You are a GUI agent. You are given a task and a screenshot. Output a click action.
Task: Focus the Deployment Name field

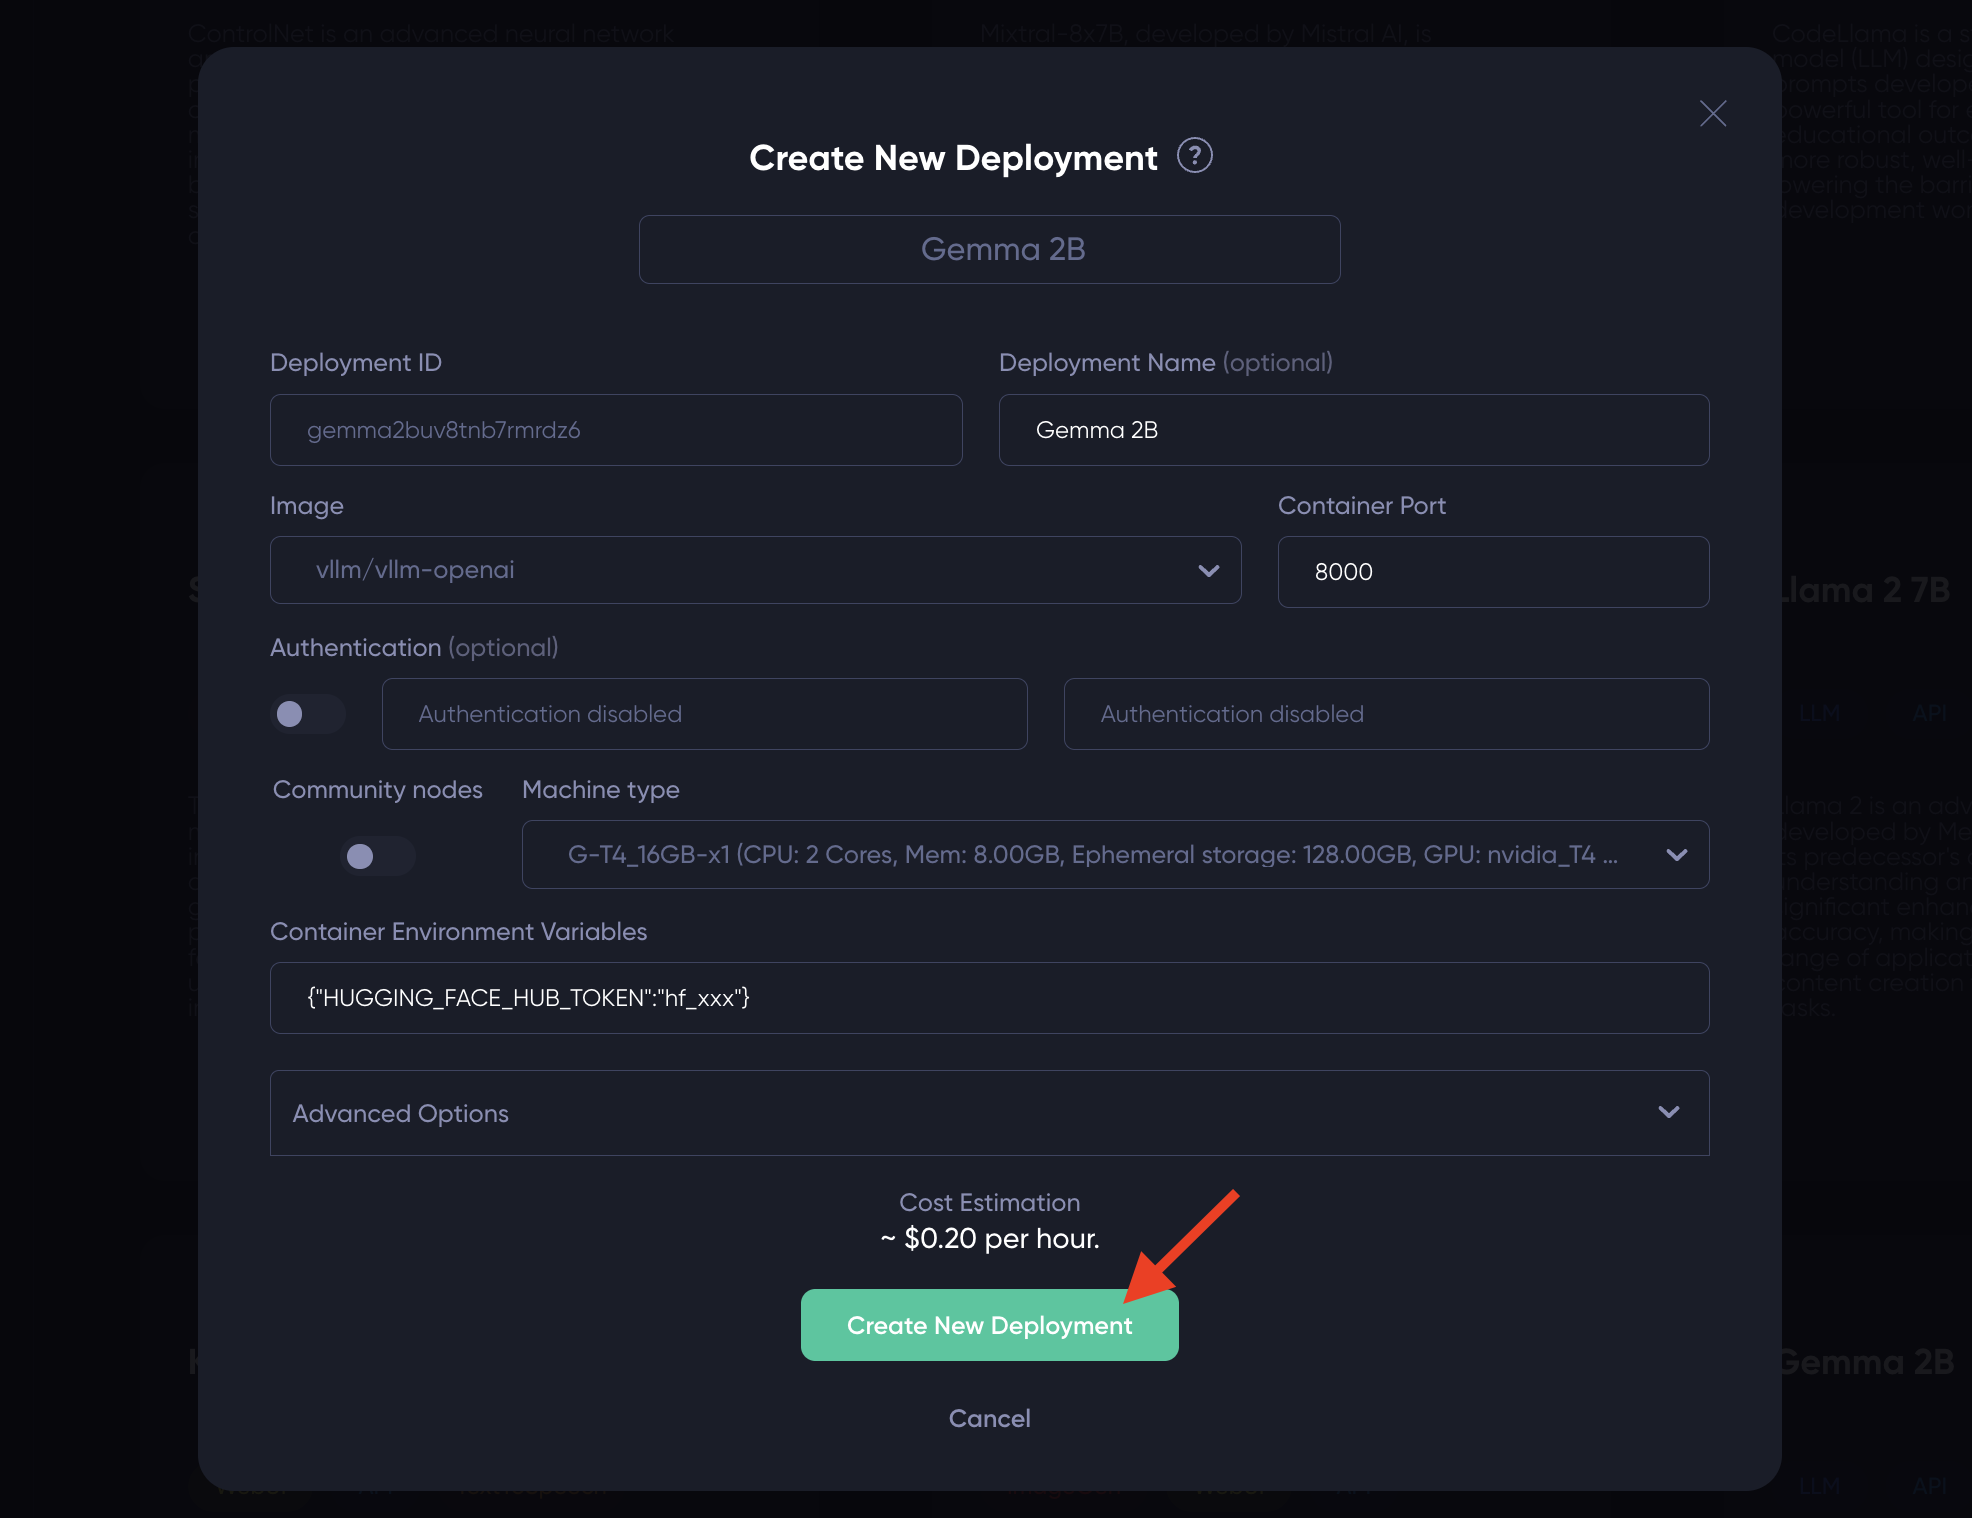click(x=1353, y=430)
